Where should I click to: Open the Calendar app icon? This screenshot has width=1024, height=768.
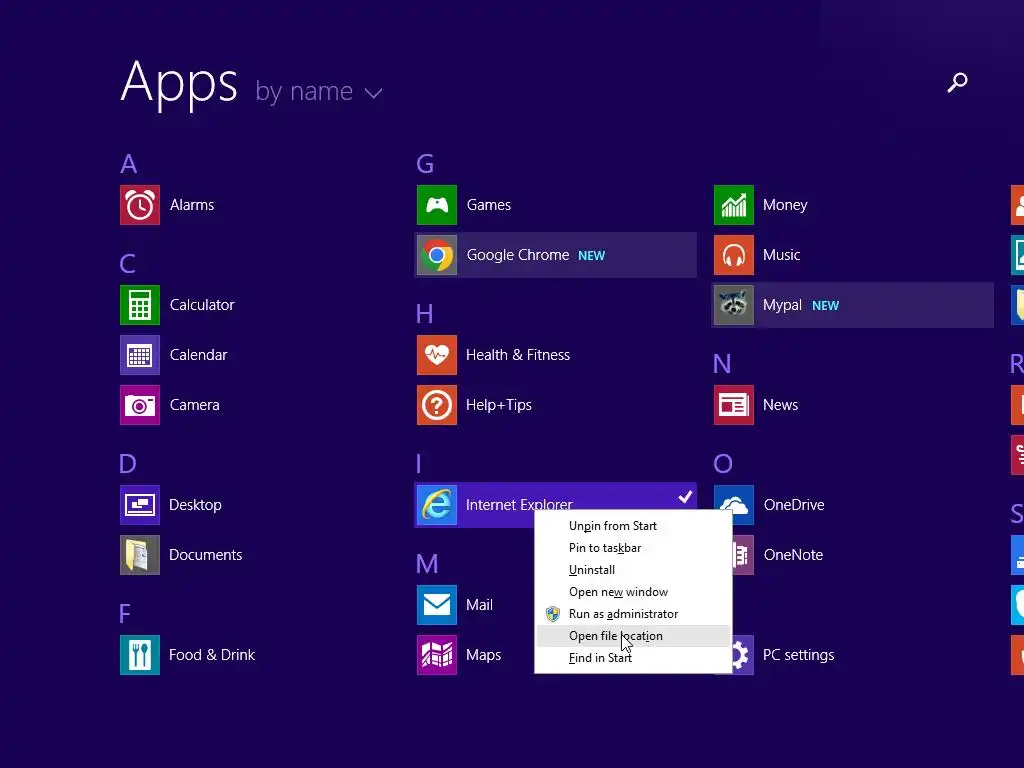pyautogui.click(x=140, y=355)
